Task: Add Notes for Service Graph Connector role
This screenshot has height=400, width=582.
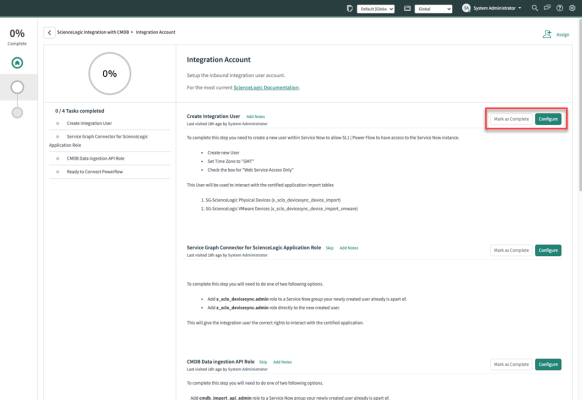Action: point(349,248)
